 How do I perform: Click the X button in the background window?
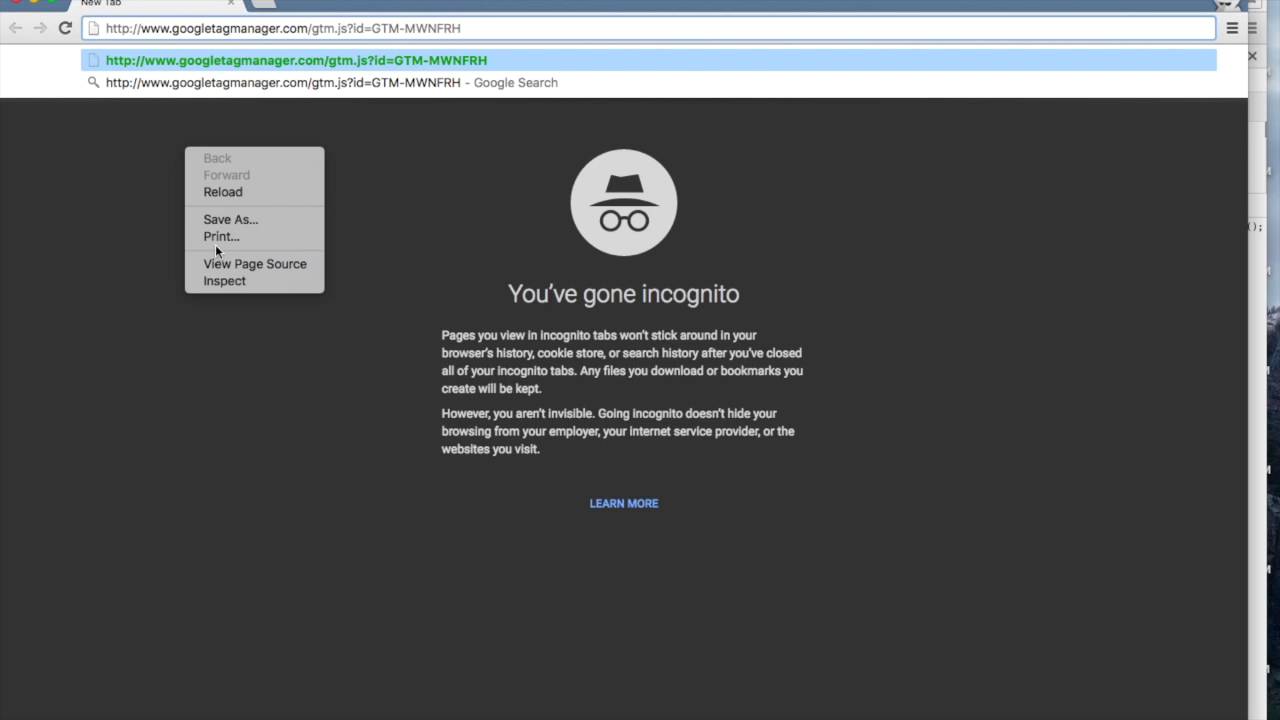1252,56
